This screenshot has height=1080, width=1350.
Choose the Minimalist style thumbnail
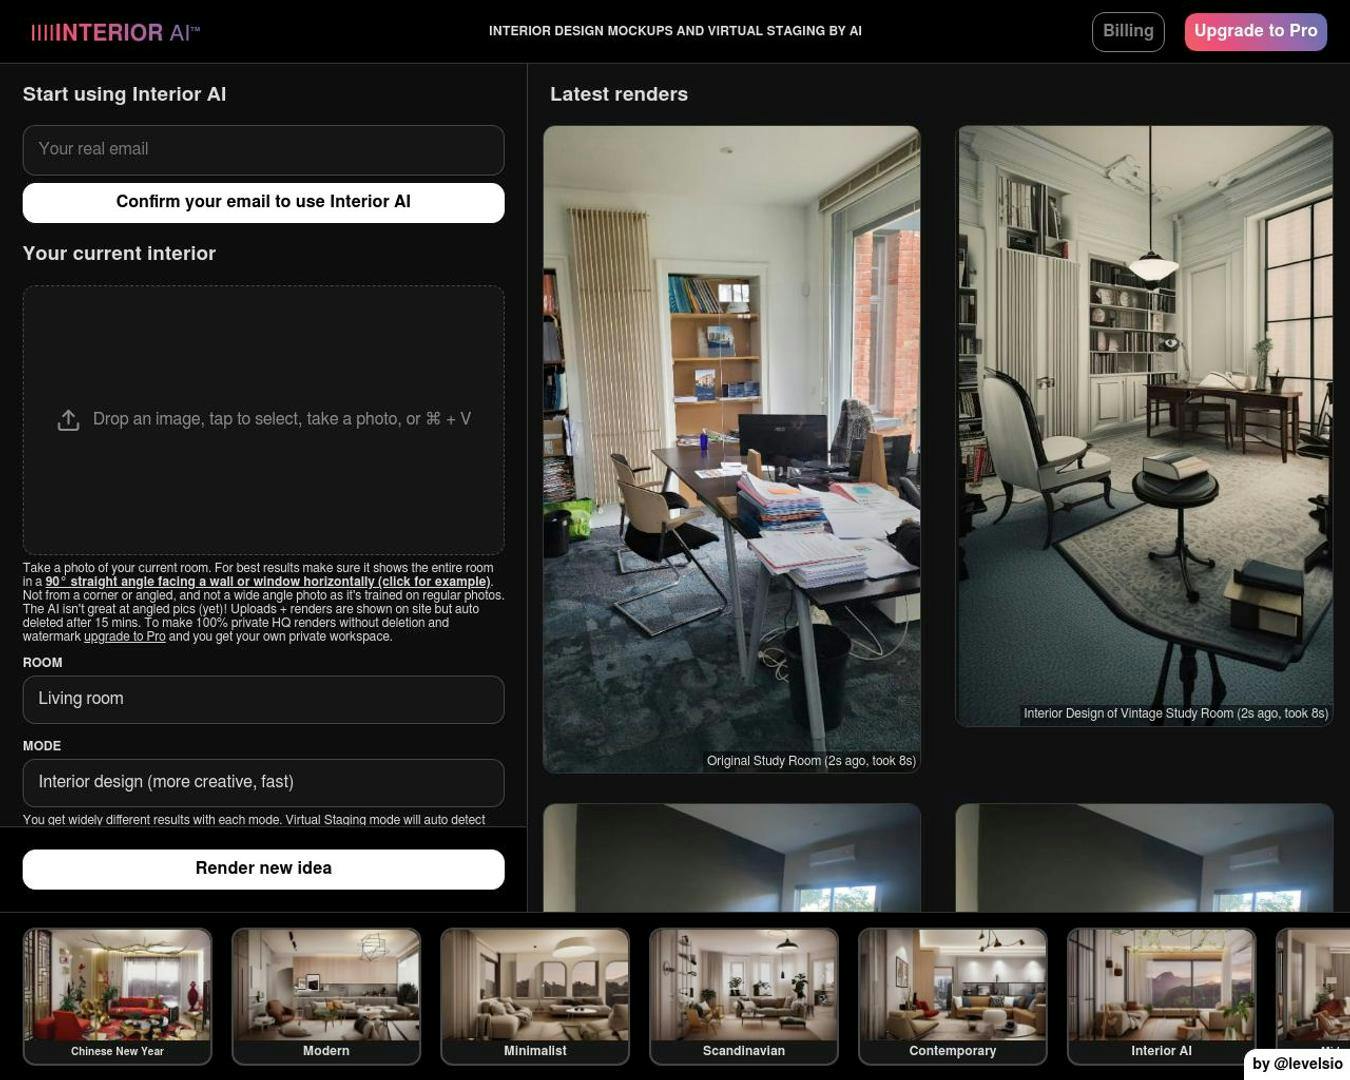pos(535,996)
